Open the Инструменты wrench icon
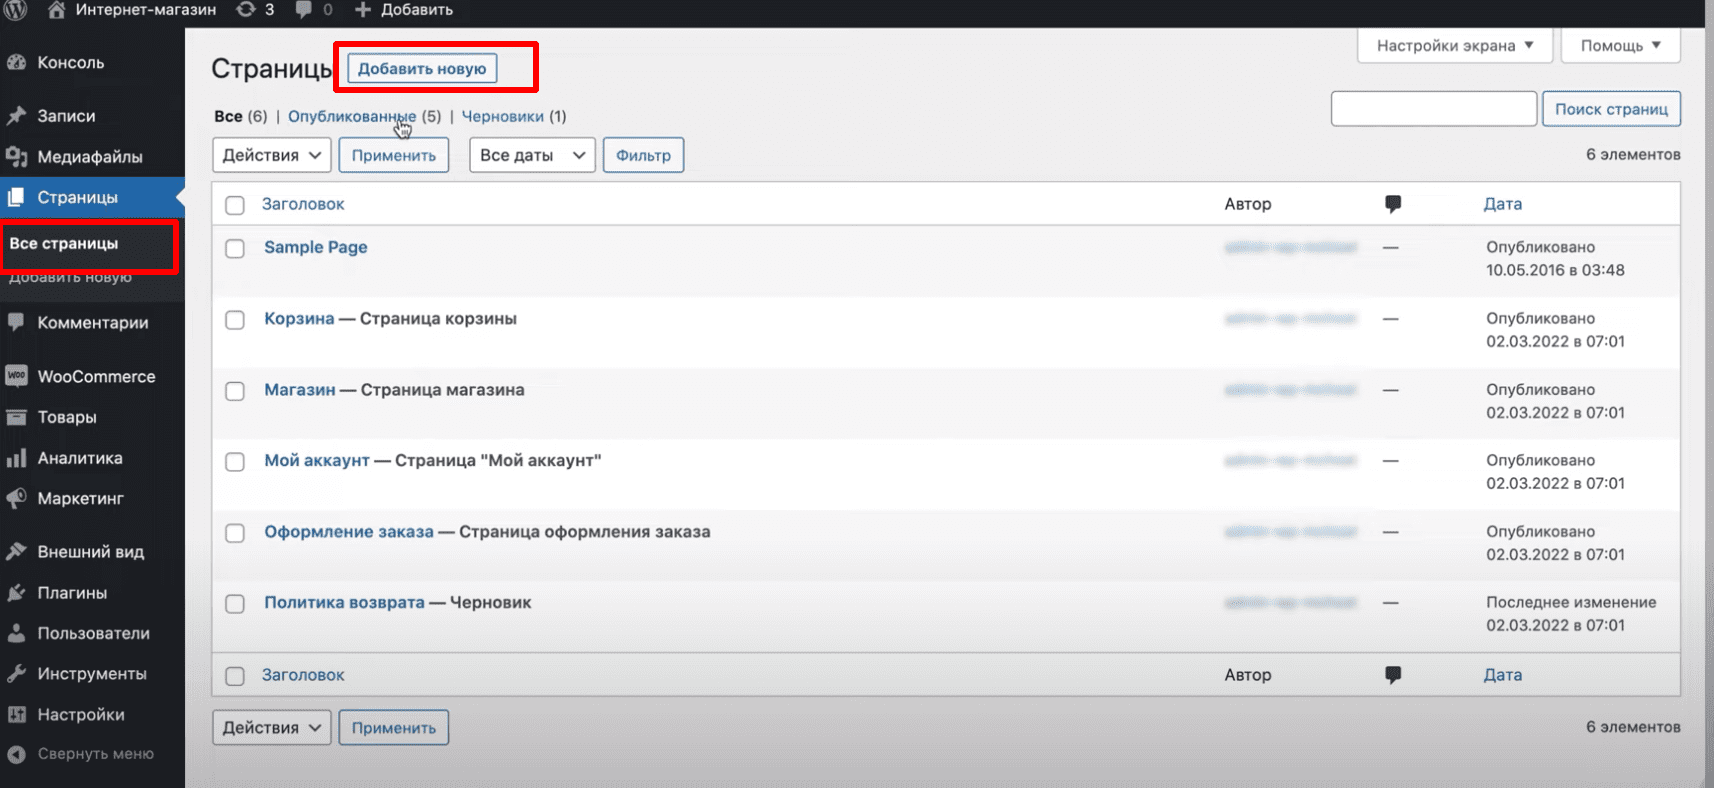The width and height of the screenshot is (1714, 788). (x=16, y=674)
